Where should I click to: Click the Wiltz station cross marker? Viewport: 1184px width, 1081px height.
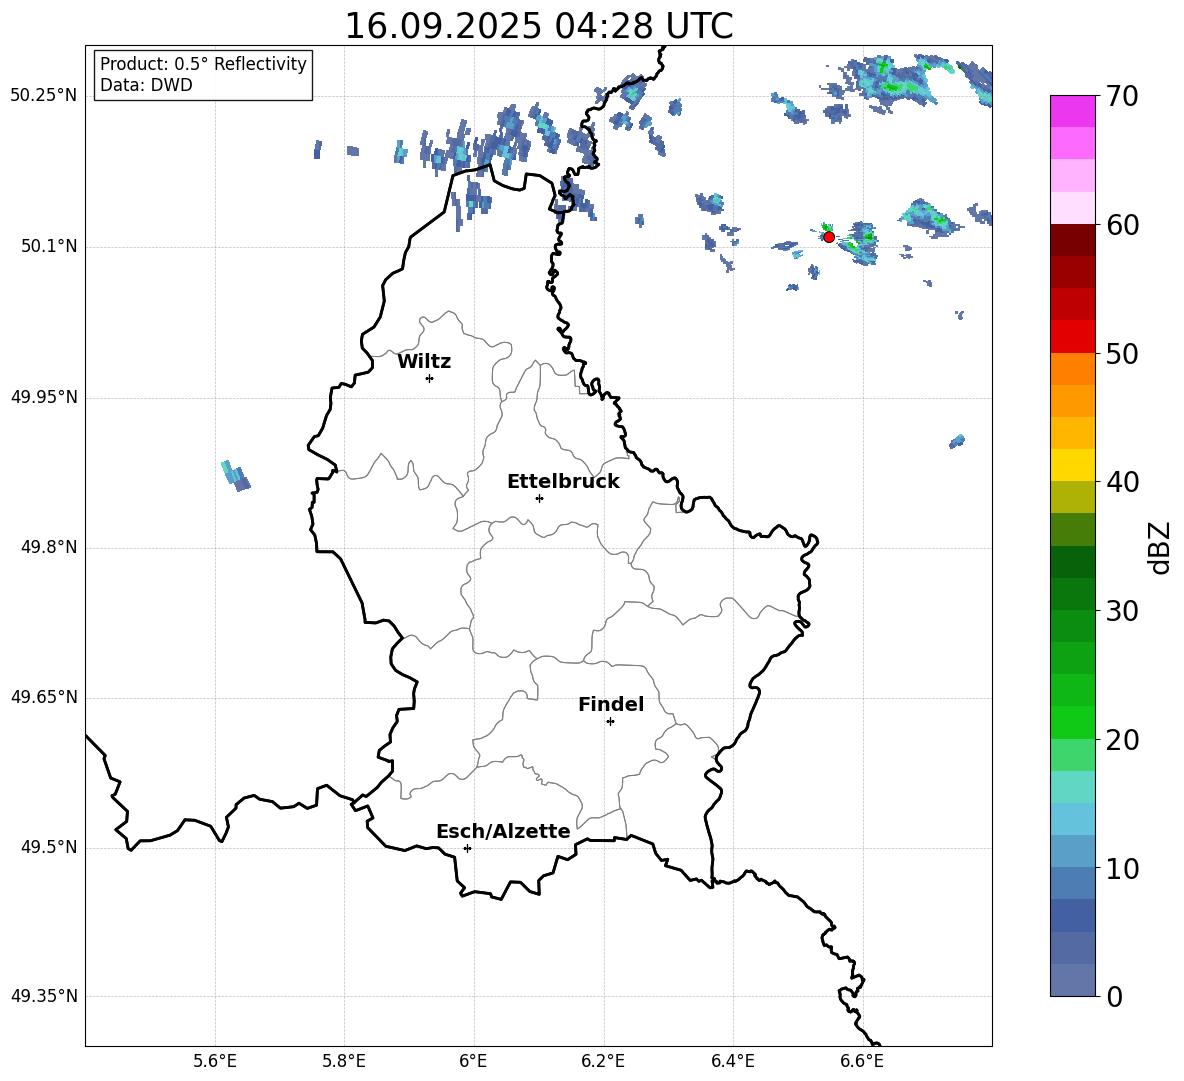tap(429, 378)
